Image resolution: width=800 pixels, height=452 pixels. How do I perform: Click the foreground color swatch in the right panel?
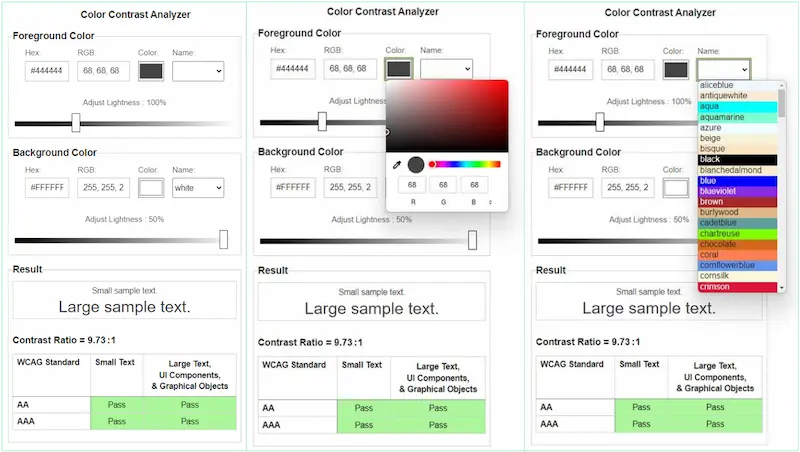[x=676, y=70]
